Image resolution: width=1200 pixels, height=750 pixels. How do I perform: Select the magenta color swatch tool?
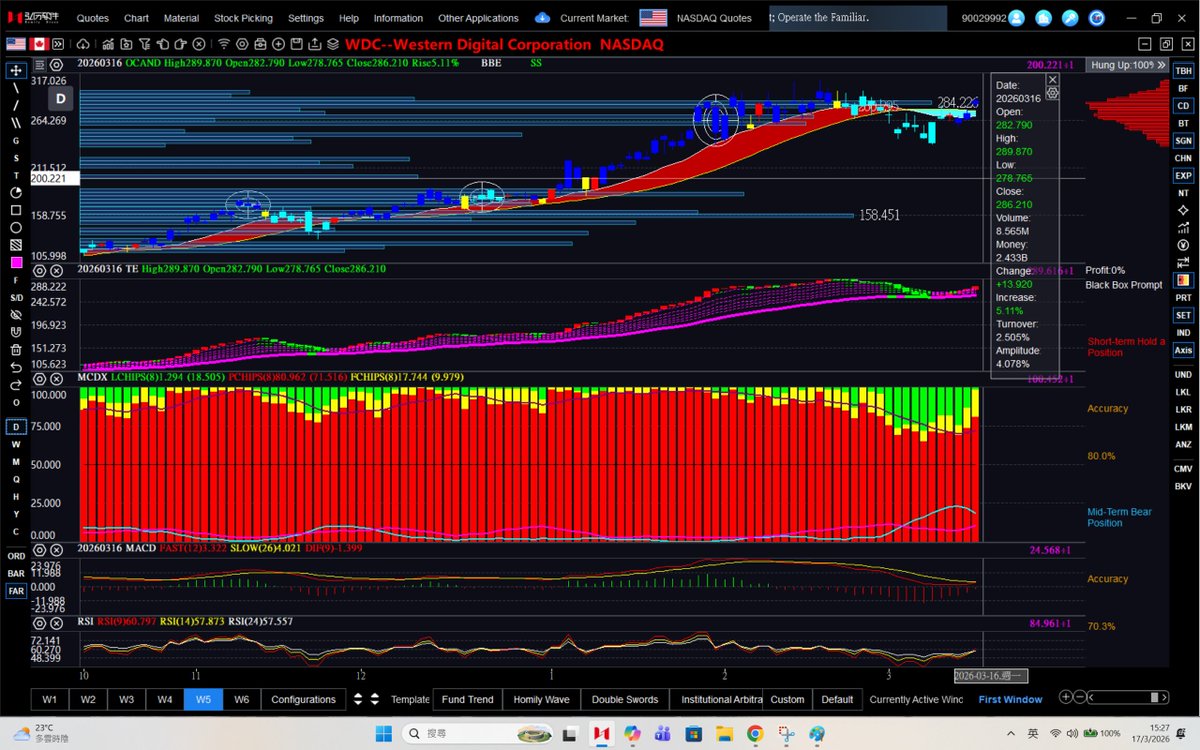coord(16,262)
